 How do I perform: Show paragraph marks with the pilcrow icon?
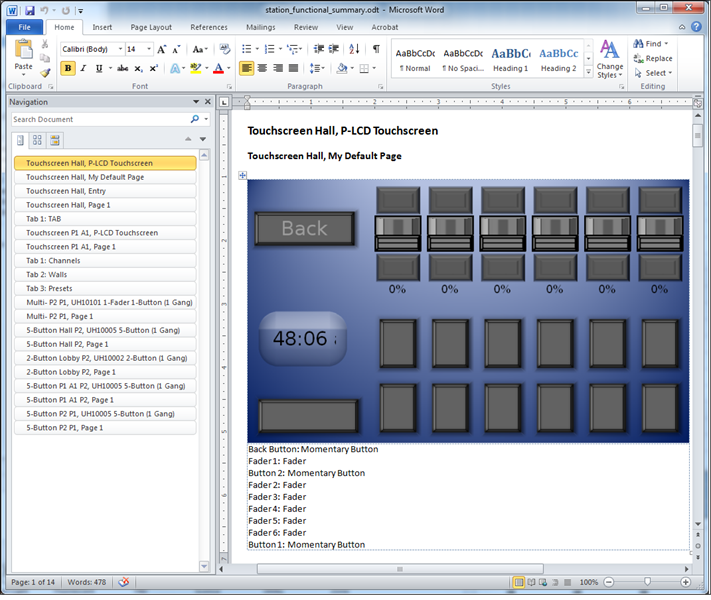[x=377, y=48]
